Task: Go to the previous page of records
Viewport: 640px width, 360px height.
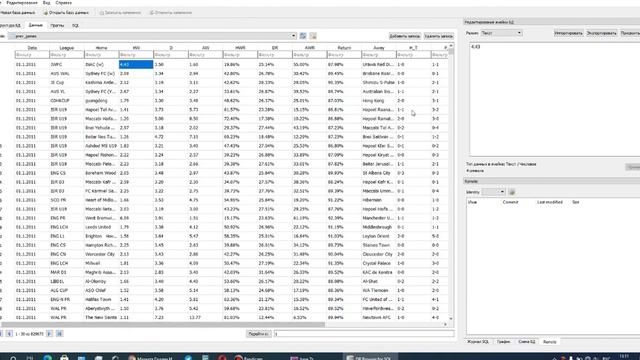Action: [9, 334]
